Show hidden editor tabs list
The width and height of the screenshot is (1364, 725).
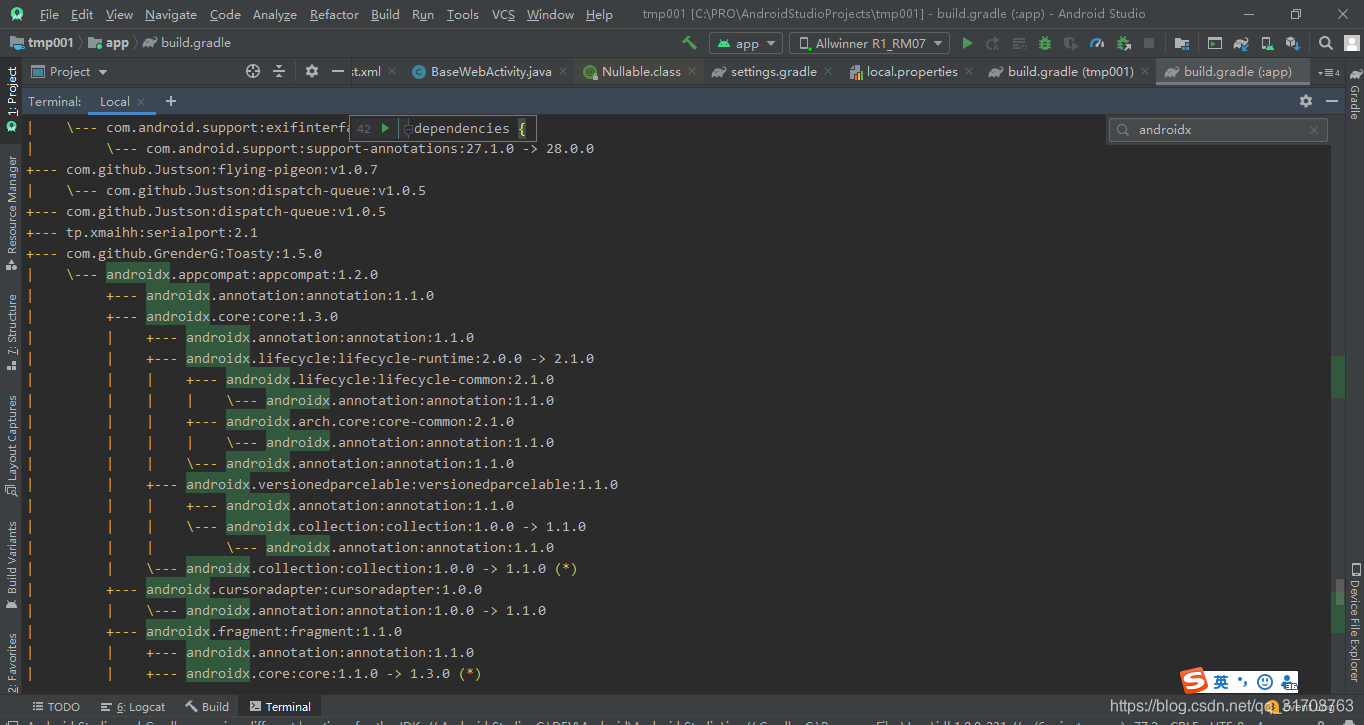pos(1329,72)
